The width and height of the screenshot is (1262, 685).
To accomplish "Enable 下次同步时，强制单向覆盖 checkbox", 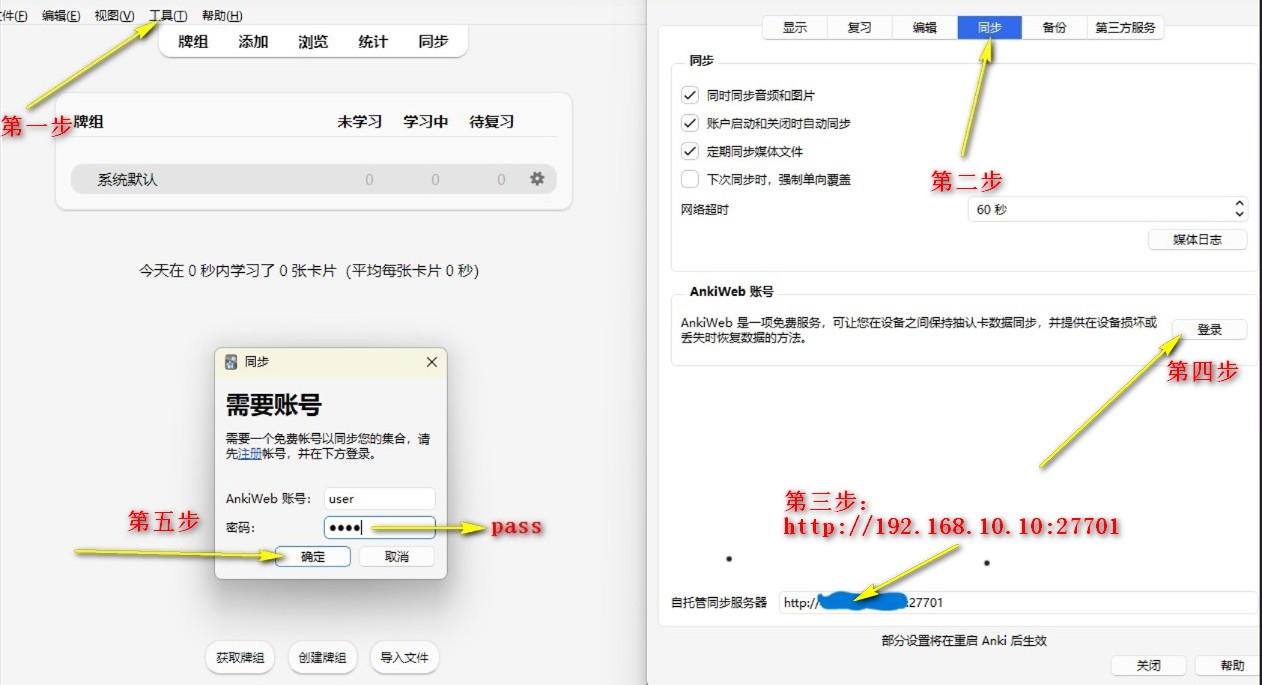I will pyautogui.click(x=689, y=179).
